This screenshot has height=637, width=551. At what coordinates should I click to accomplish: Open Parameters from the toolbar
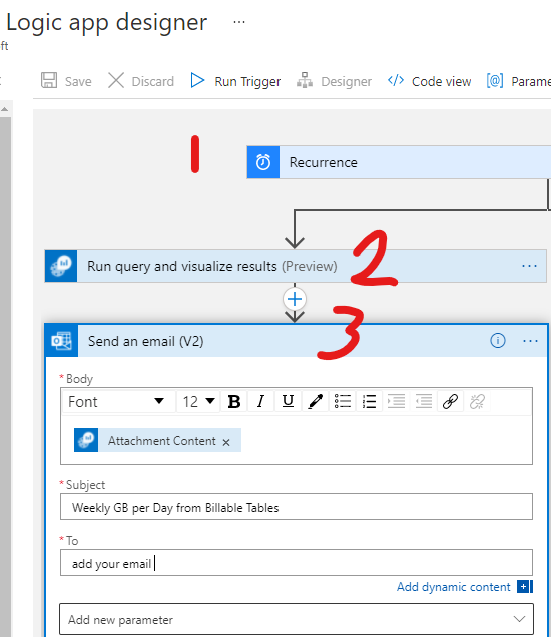pyautogui.click(x=519, y=81)
